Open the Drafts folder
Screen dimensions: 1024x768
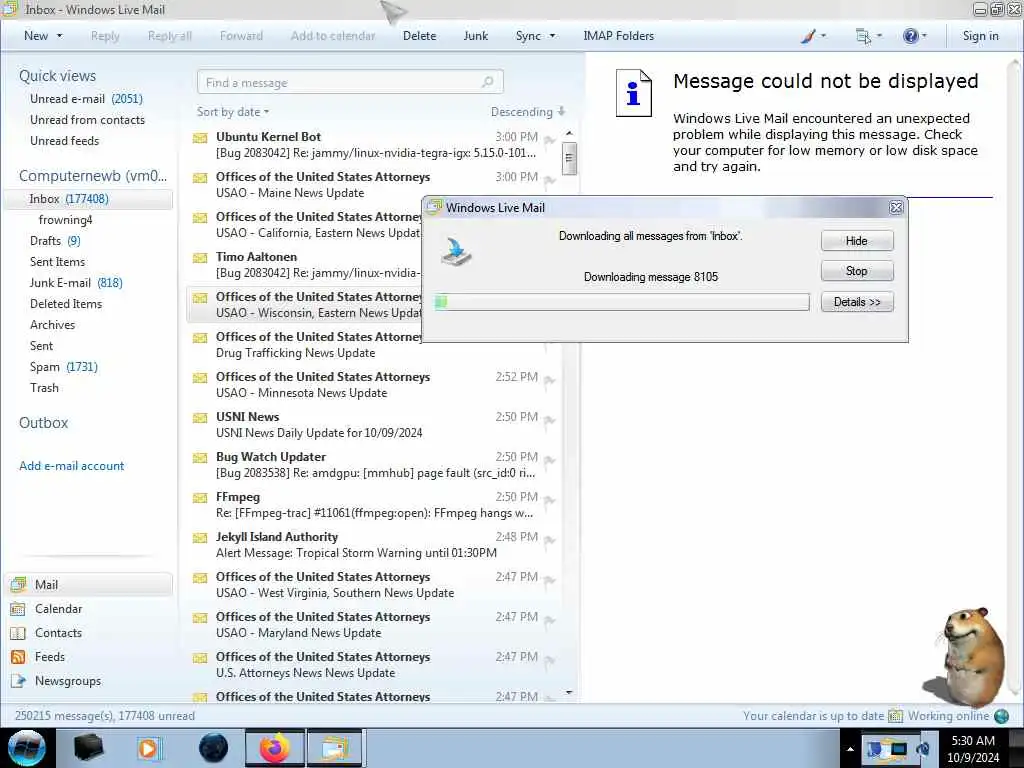55,240
